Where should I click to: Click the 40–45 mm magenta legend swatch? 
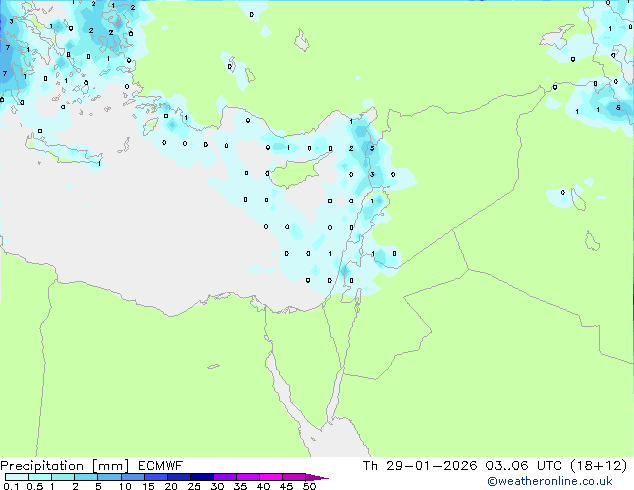coord(271,477)
